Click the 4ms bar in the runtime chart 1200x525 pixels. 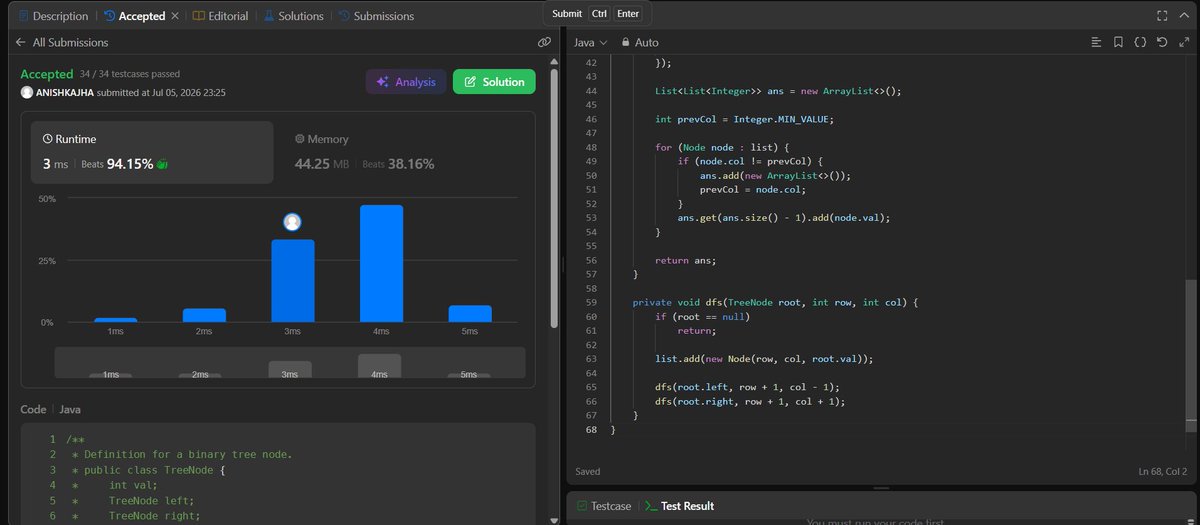click(381, 264)
